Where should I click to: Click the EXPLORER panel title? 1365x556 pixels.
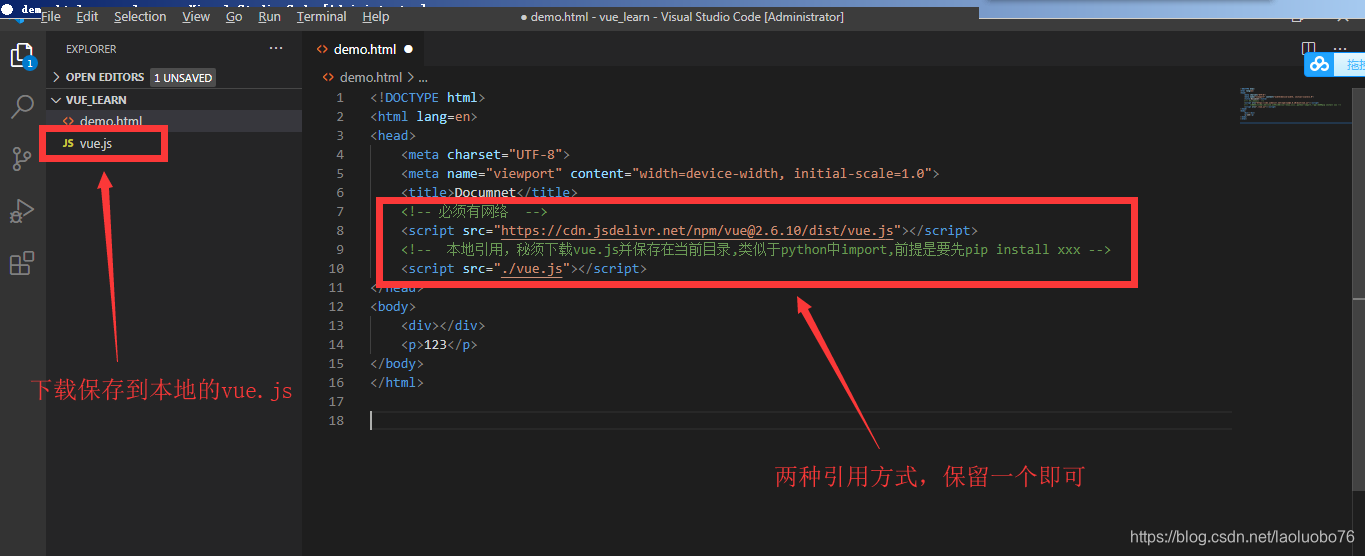pyautogui.click(x=91, y=49)
